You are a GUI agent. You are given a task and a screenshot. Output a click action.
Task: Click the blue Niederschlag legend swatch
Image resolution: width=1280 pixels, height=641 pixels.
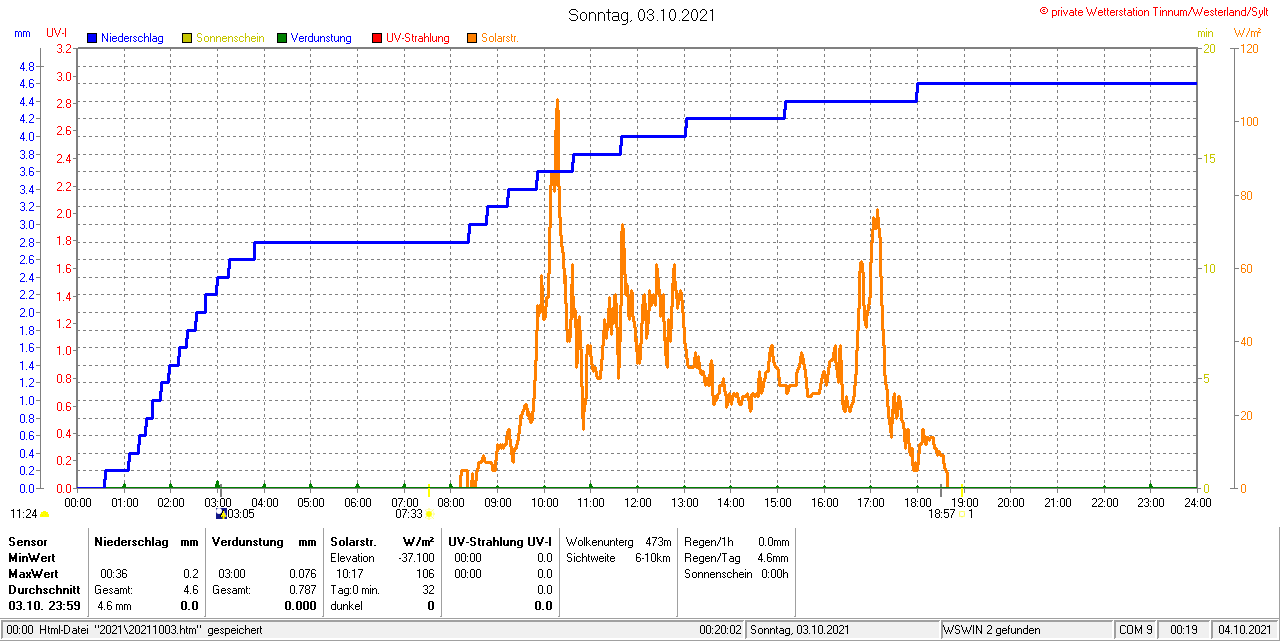click(x=92, y=38)
